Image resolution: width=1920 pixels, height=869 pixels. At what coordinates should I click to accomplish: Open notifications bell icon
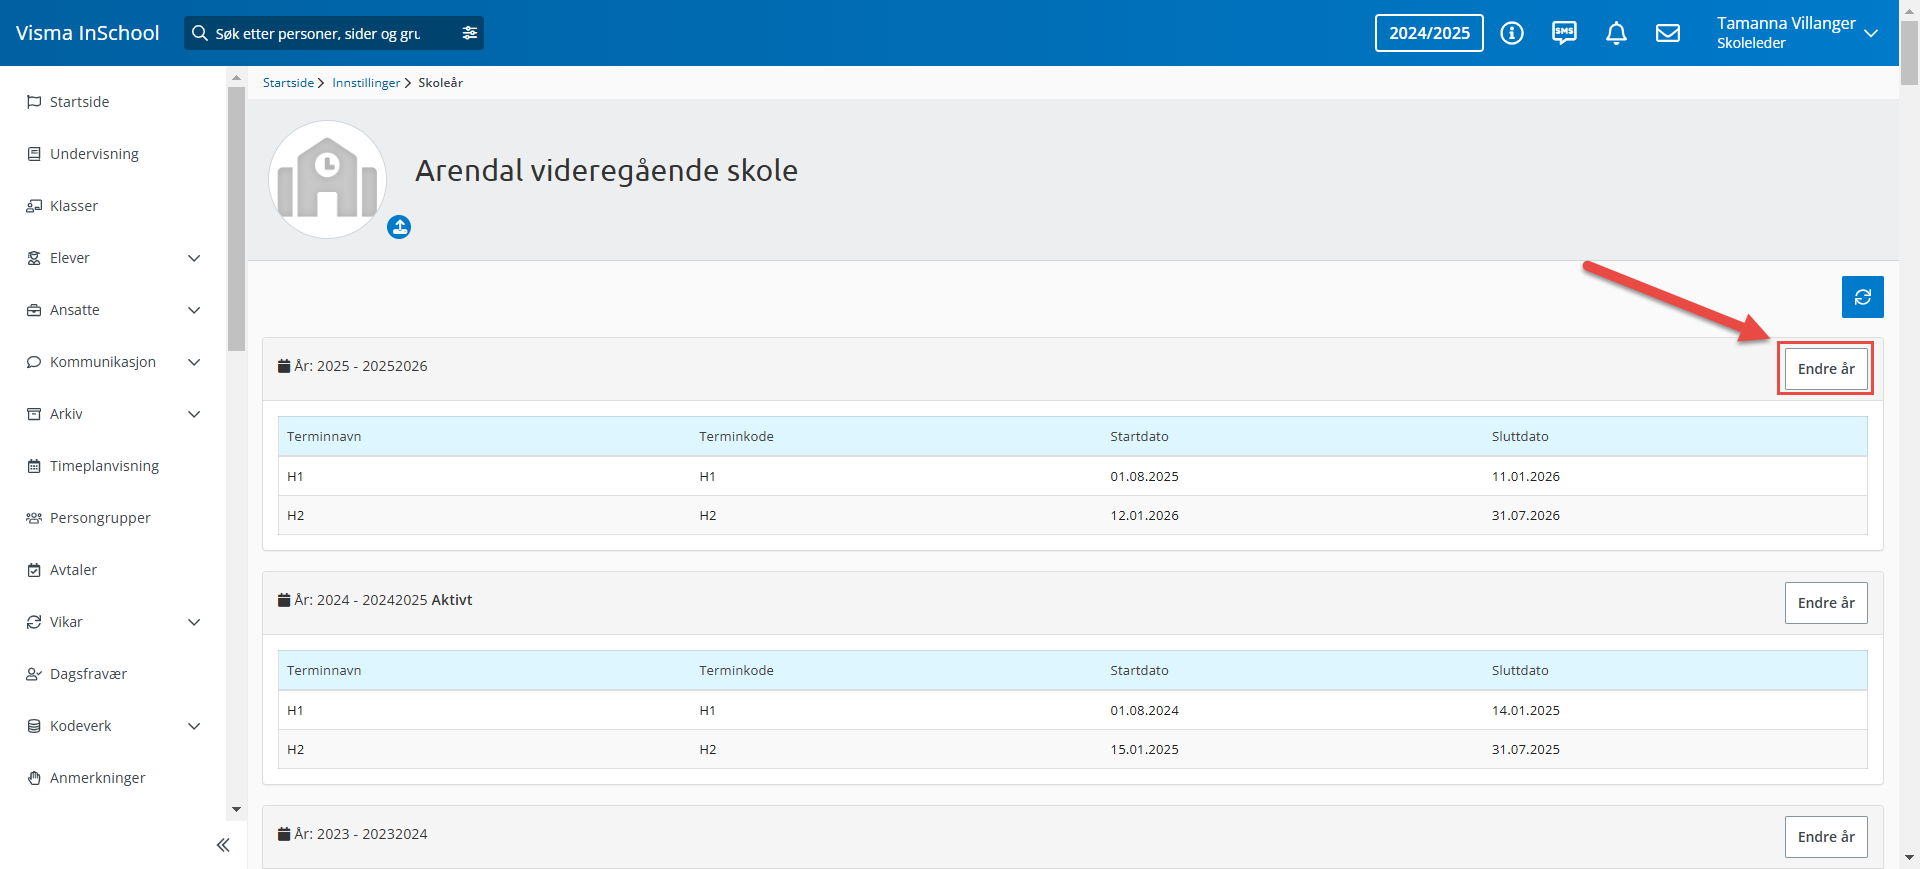click(x=1616, y=33)
